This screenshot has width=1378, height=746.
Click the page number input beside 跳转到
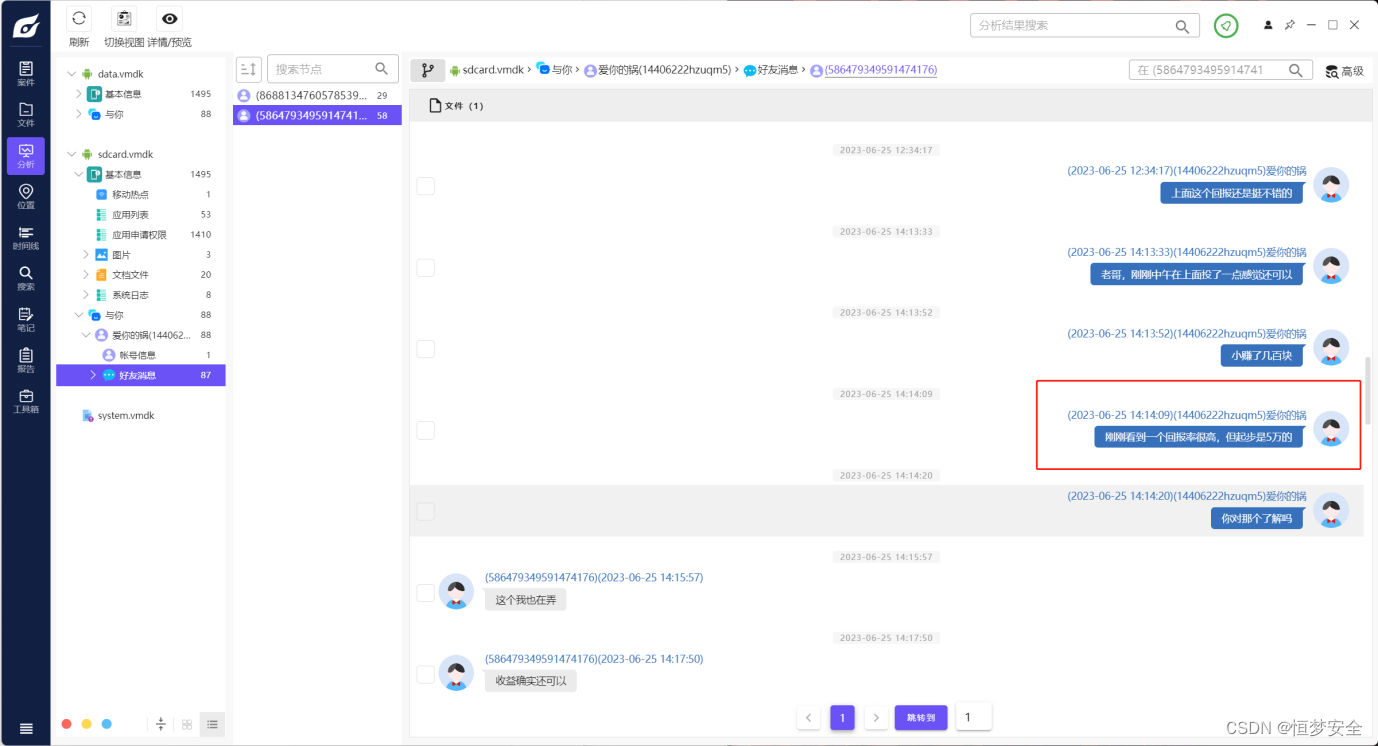pos(974,717)
